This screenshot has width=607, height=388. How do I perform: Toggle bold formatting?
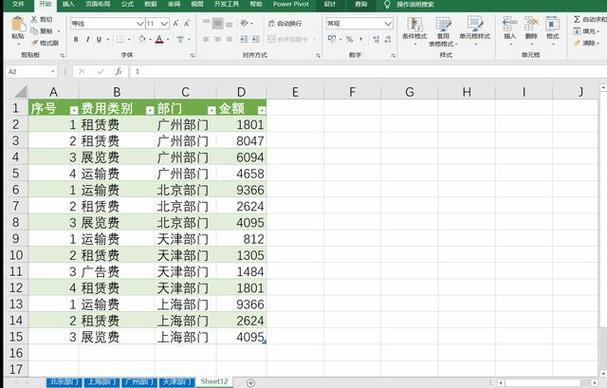[x=76, y=39]
